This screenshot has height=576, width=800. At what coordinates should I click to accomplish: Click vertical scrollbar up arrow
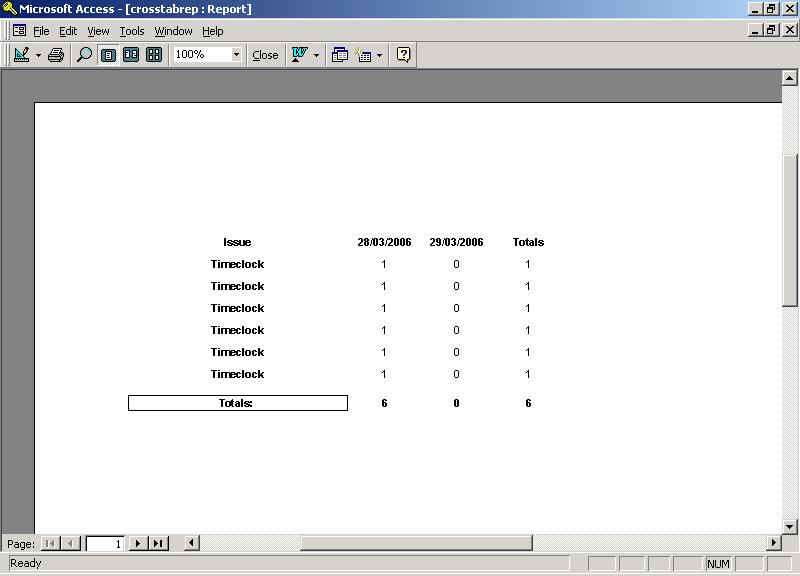click(789, 78)
